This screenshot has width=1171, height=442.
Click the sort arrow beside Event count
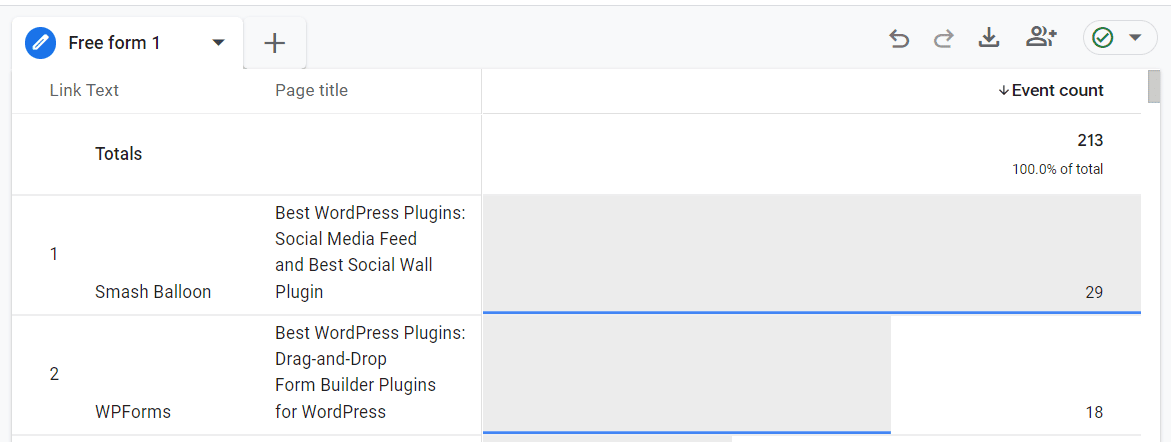point(1003,91)
